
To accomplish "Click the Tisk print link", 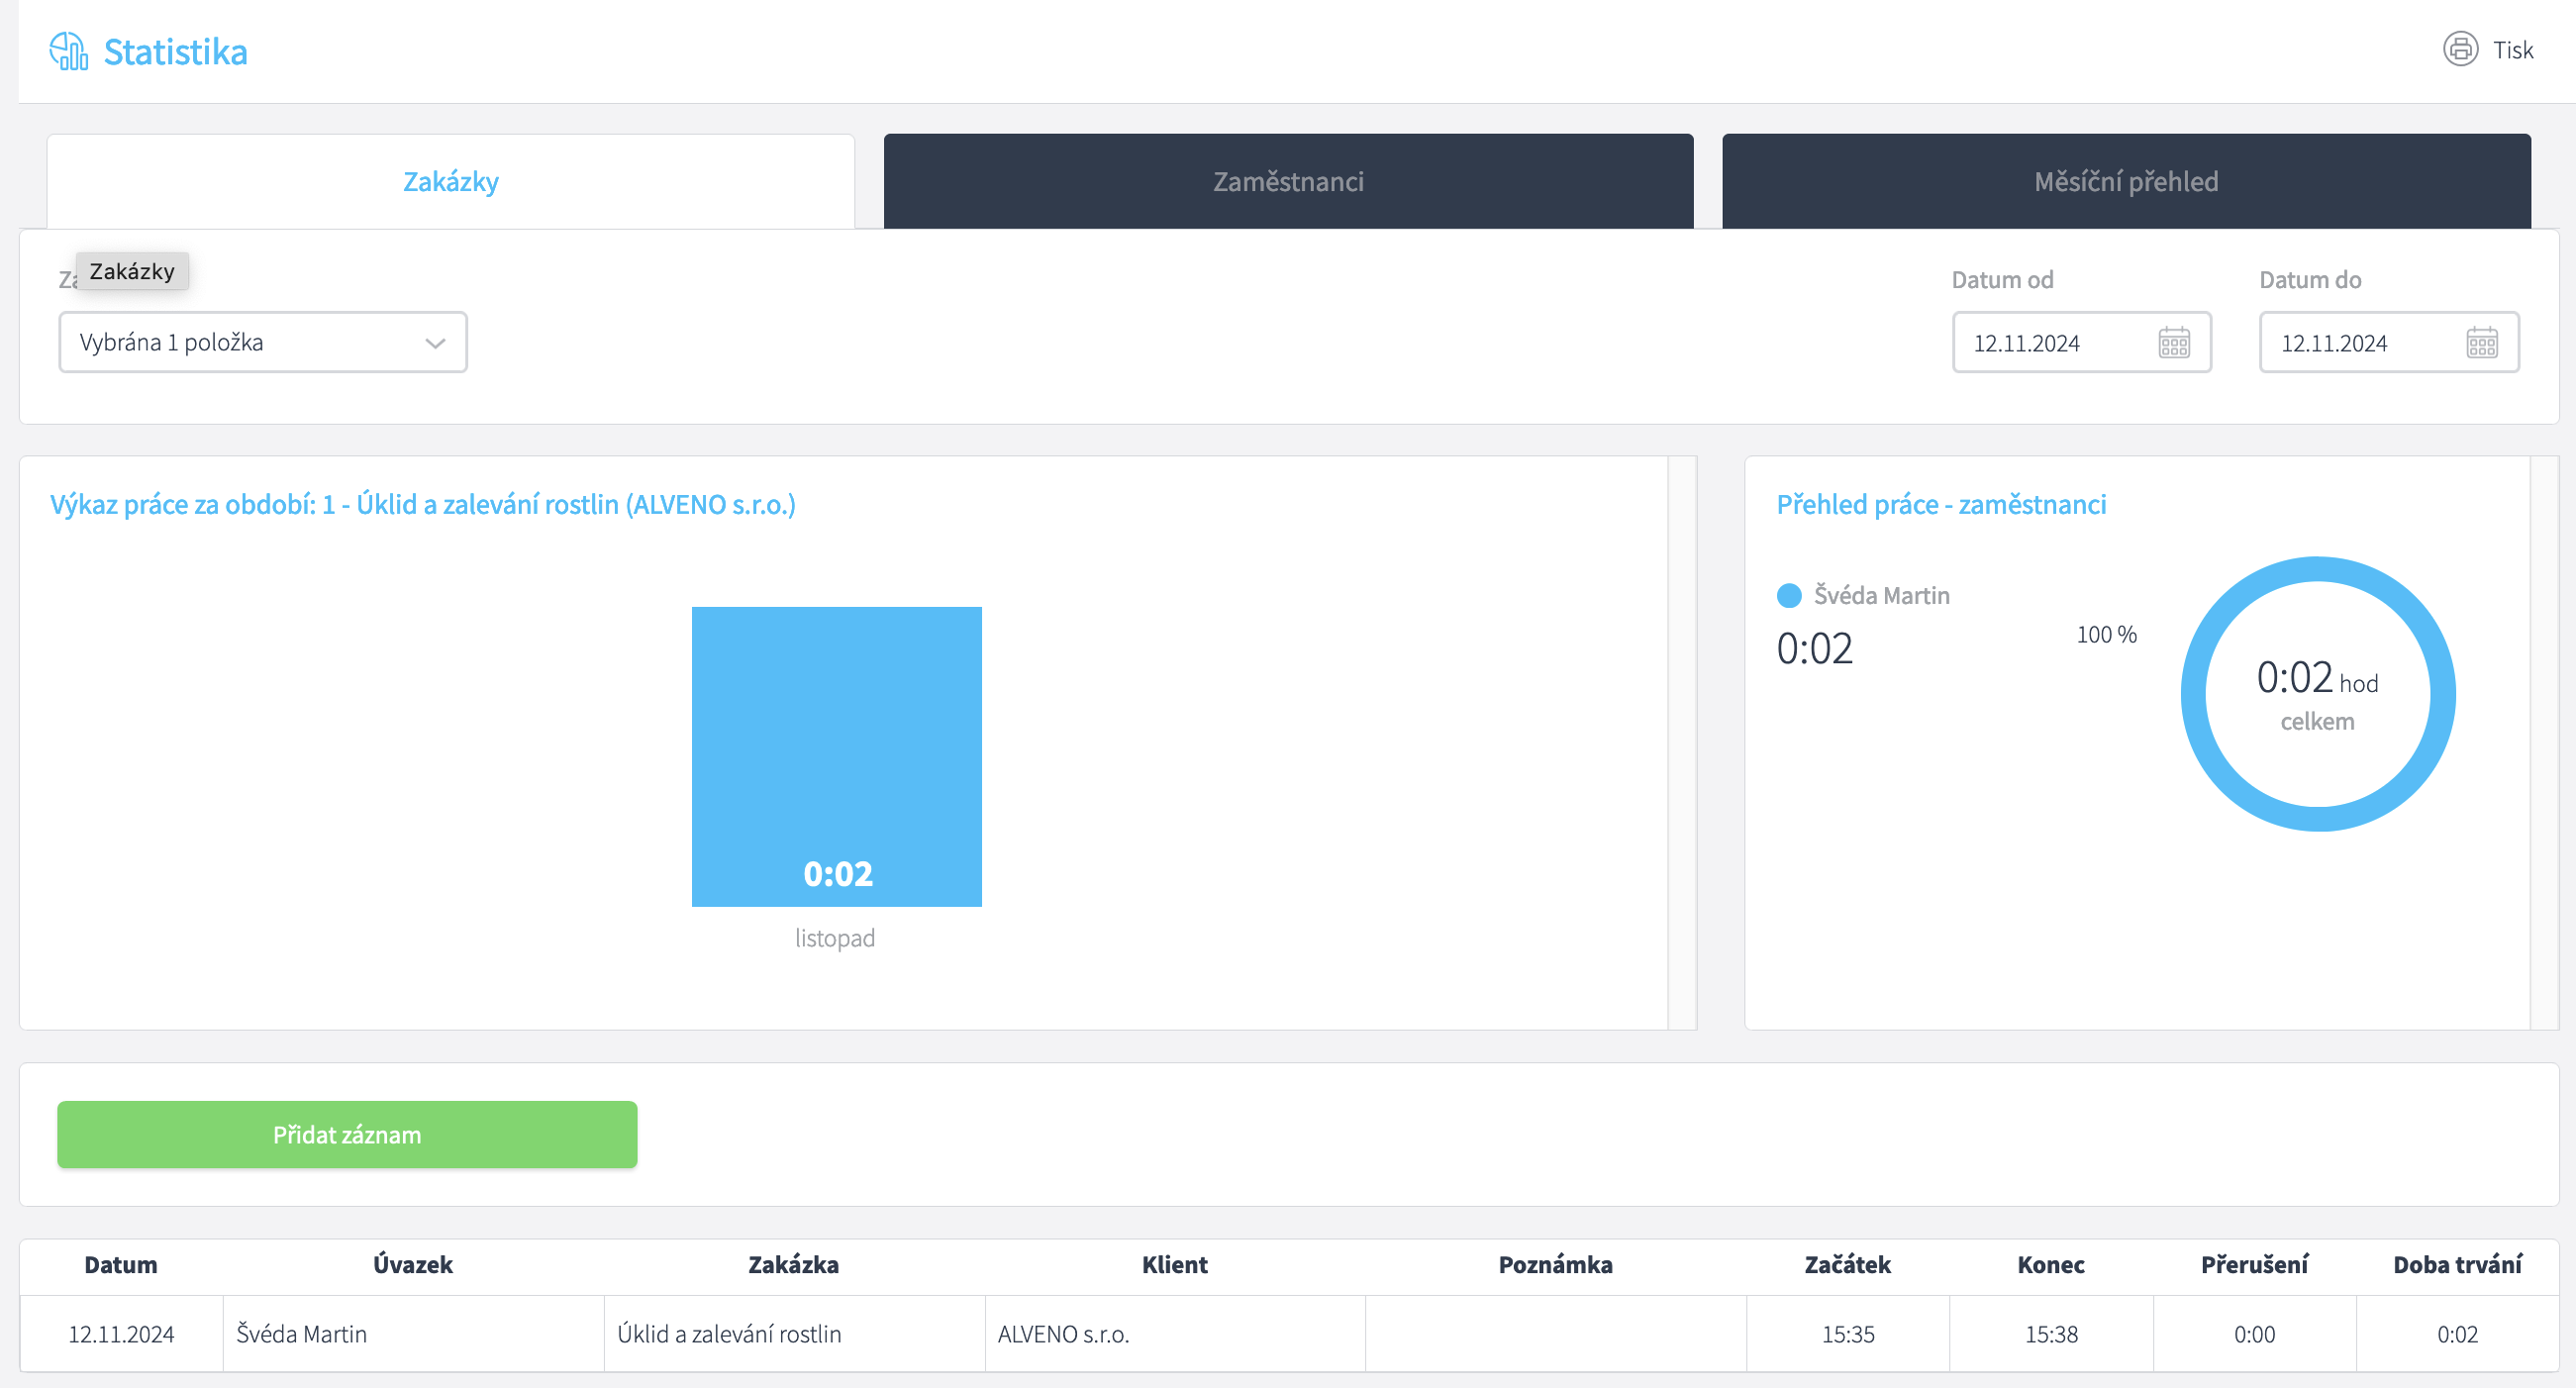I will [2512, 50].
